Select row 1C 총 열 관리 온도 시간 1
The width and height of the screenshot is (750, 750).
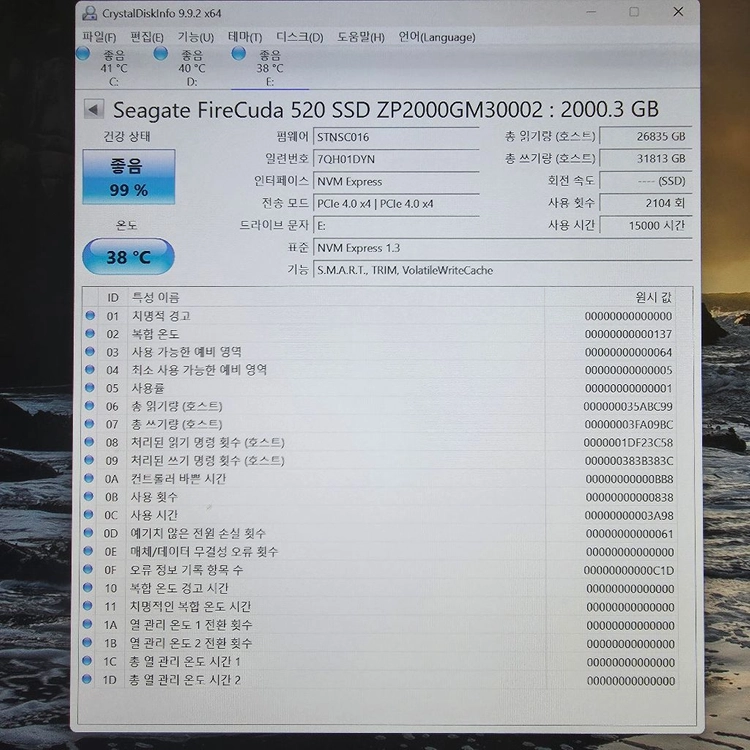coord(381,662)
